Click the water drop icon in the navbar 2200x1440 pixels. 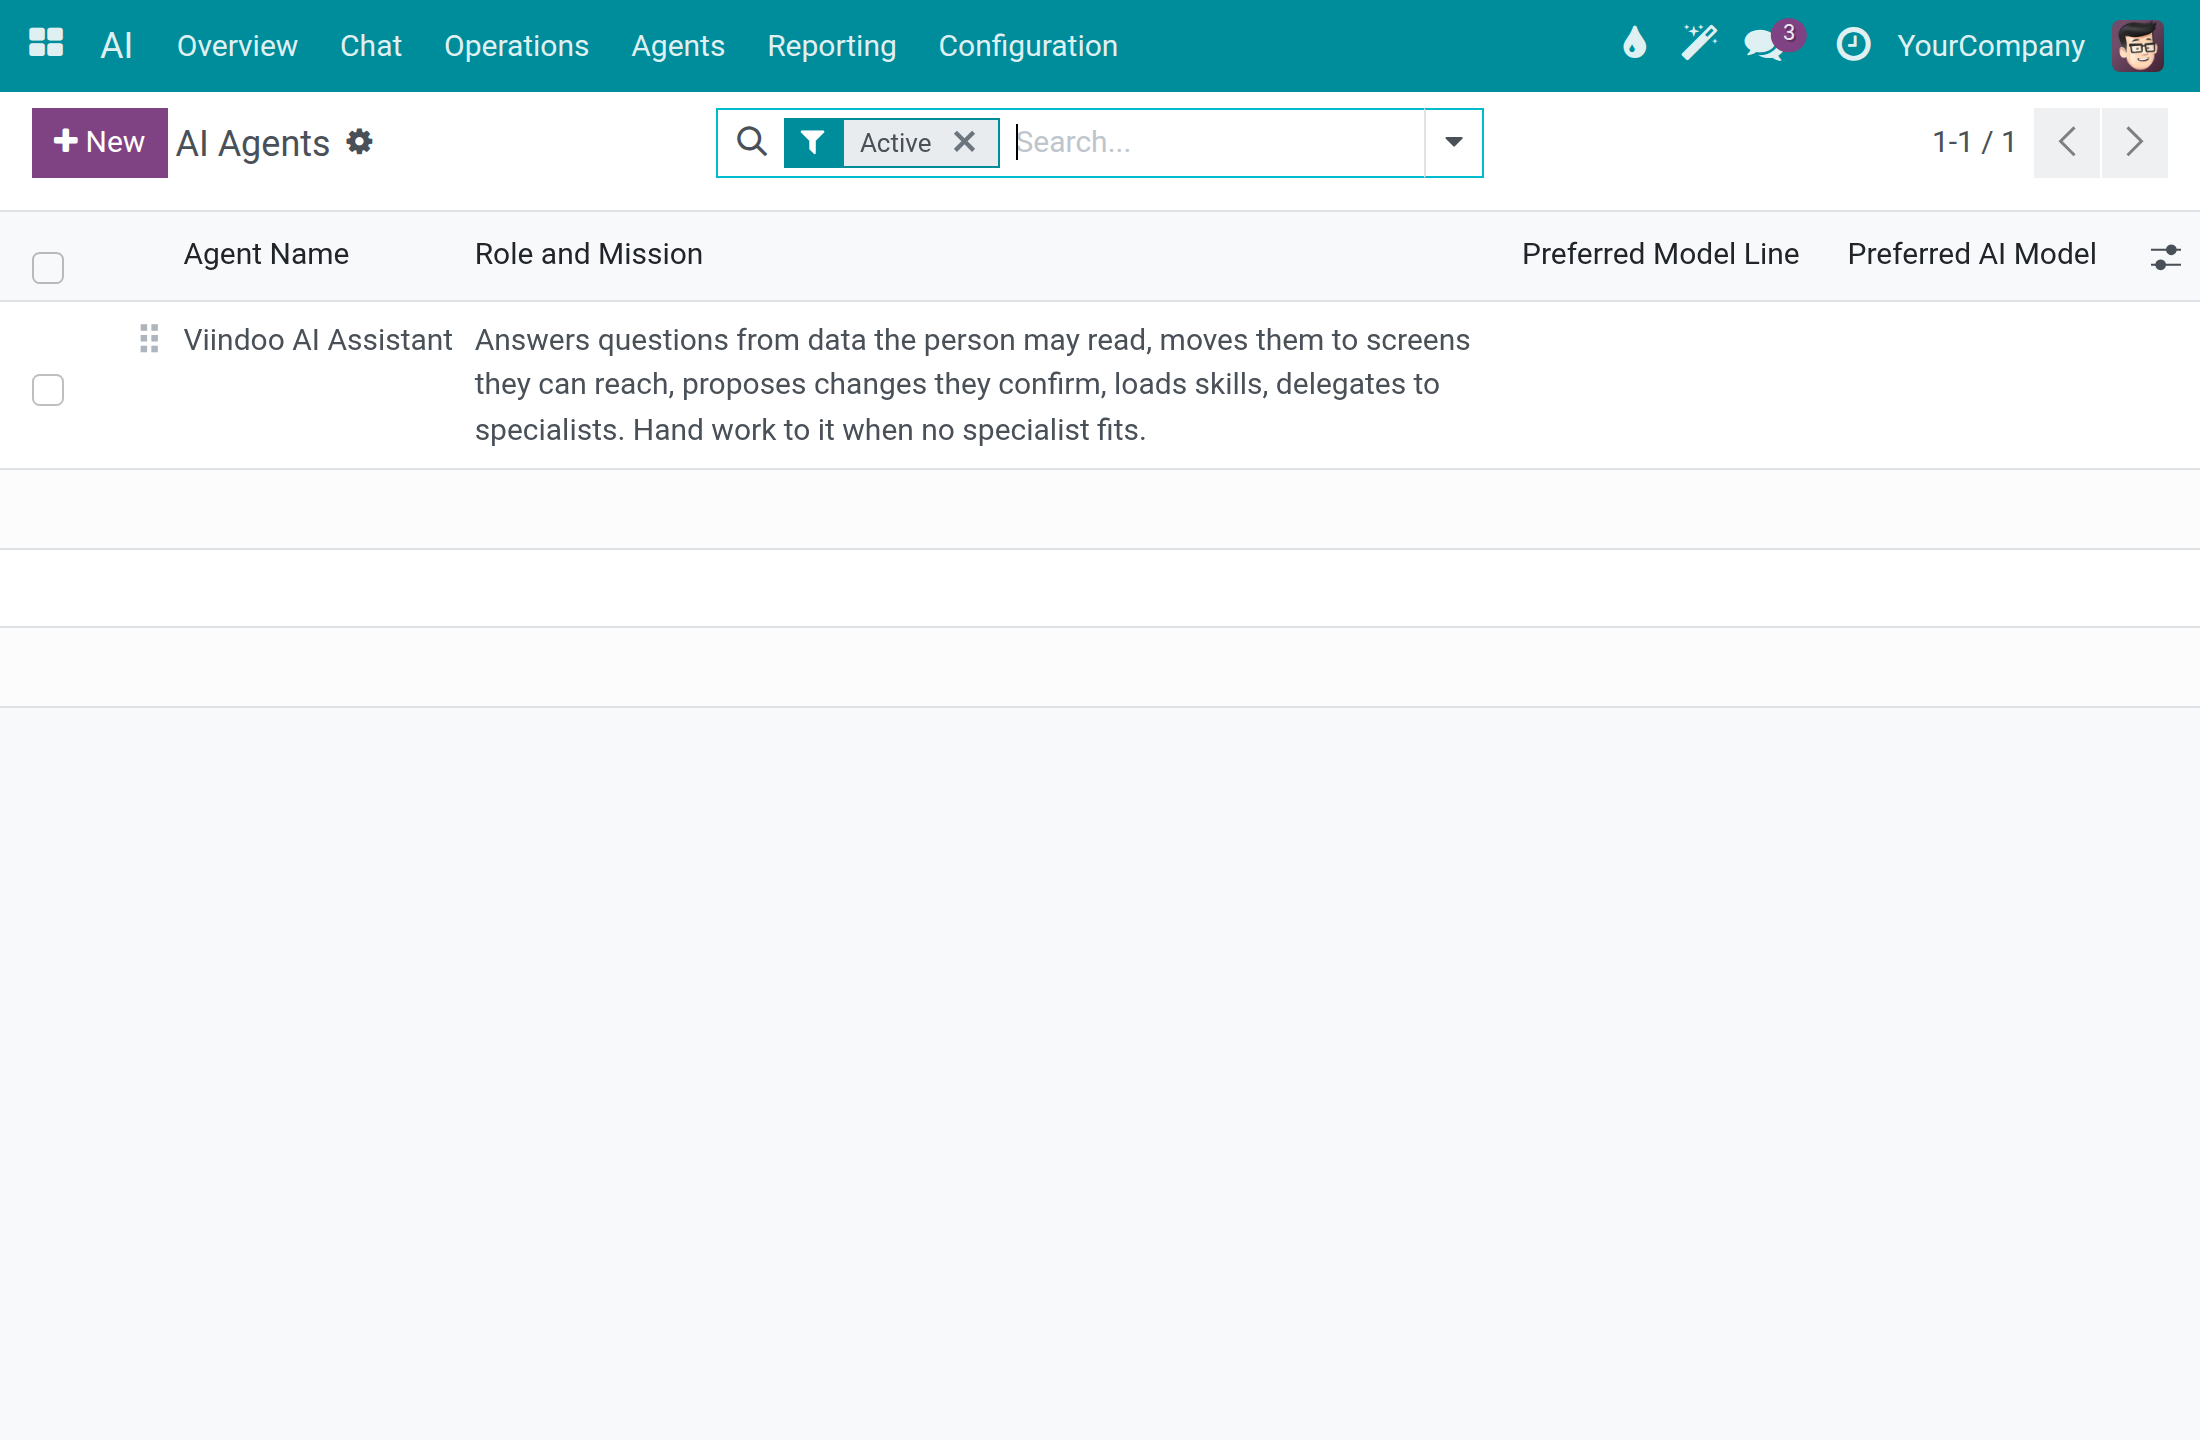[1634, 43]
